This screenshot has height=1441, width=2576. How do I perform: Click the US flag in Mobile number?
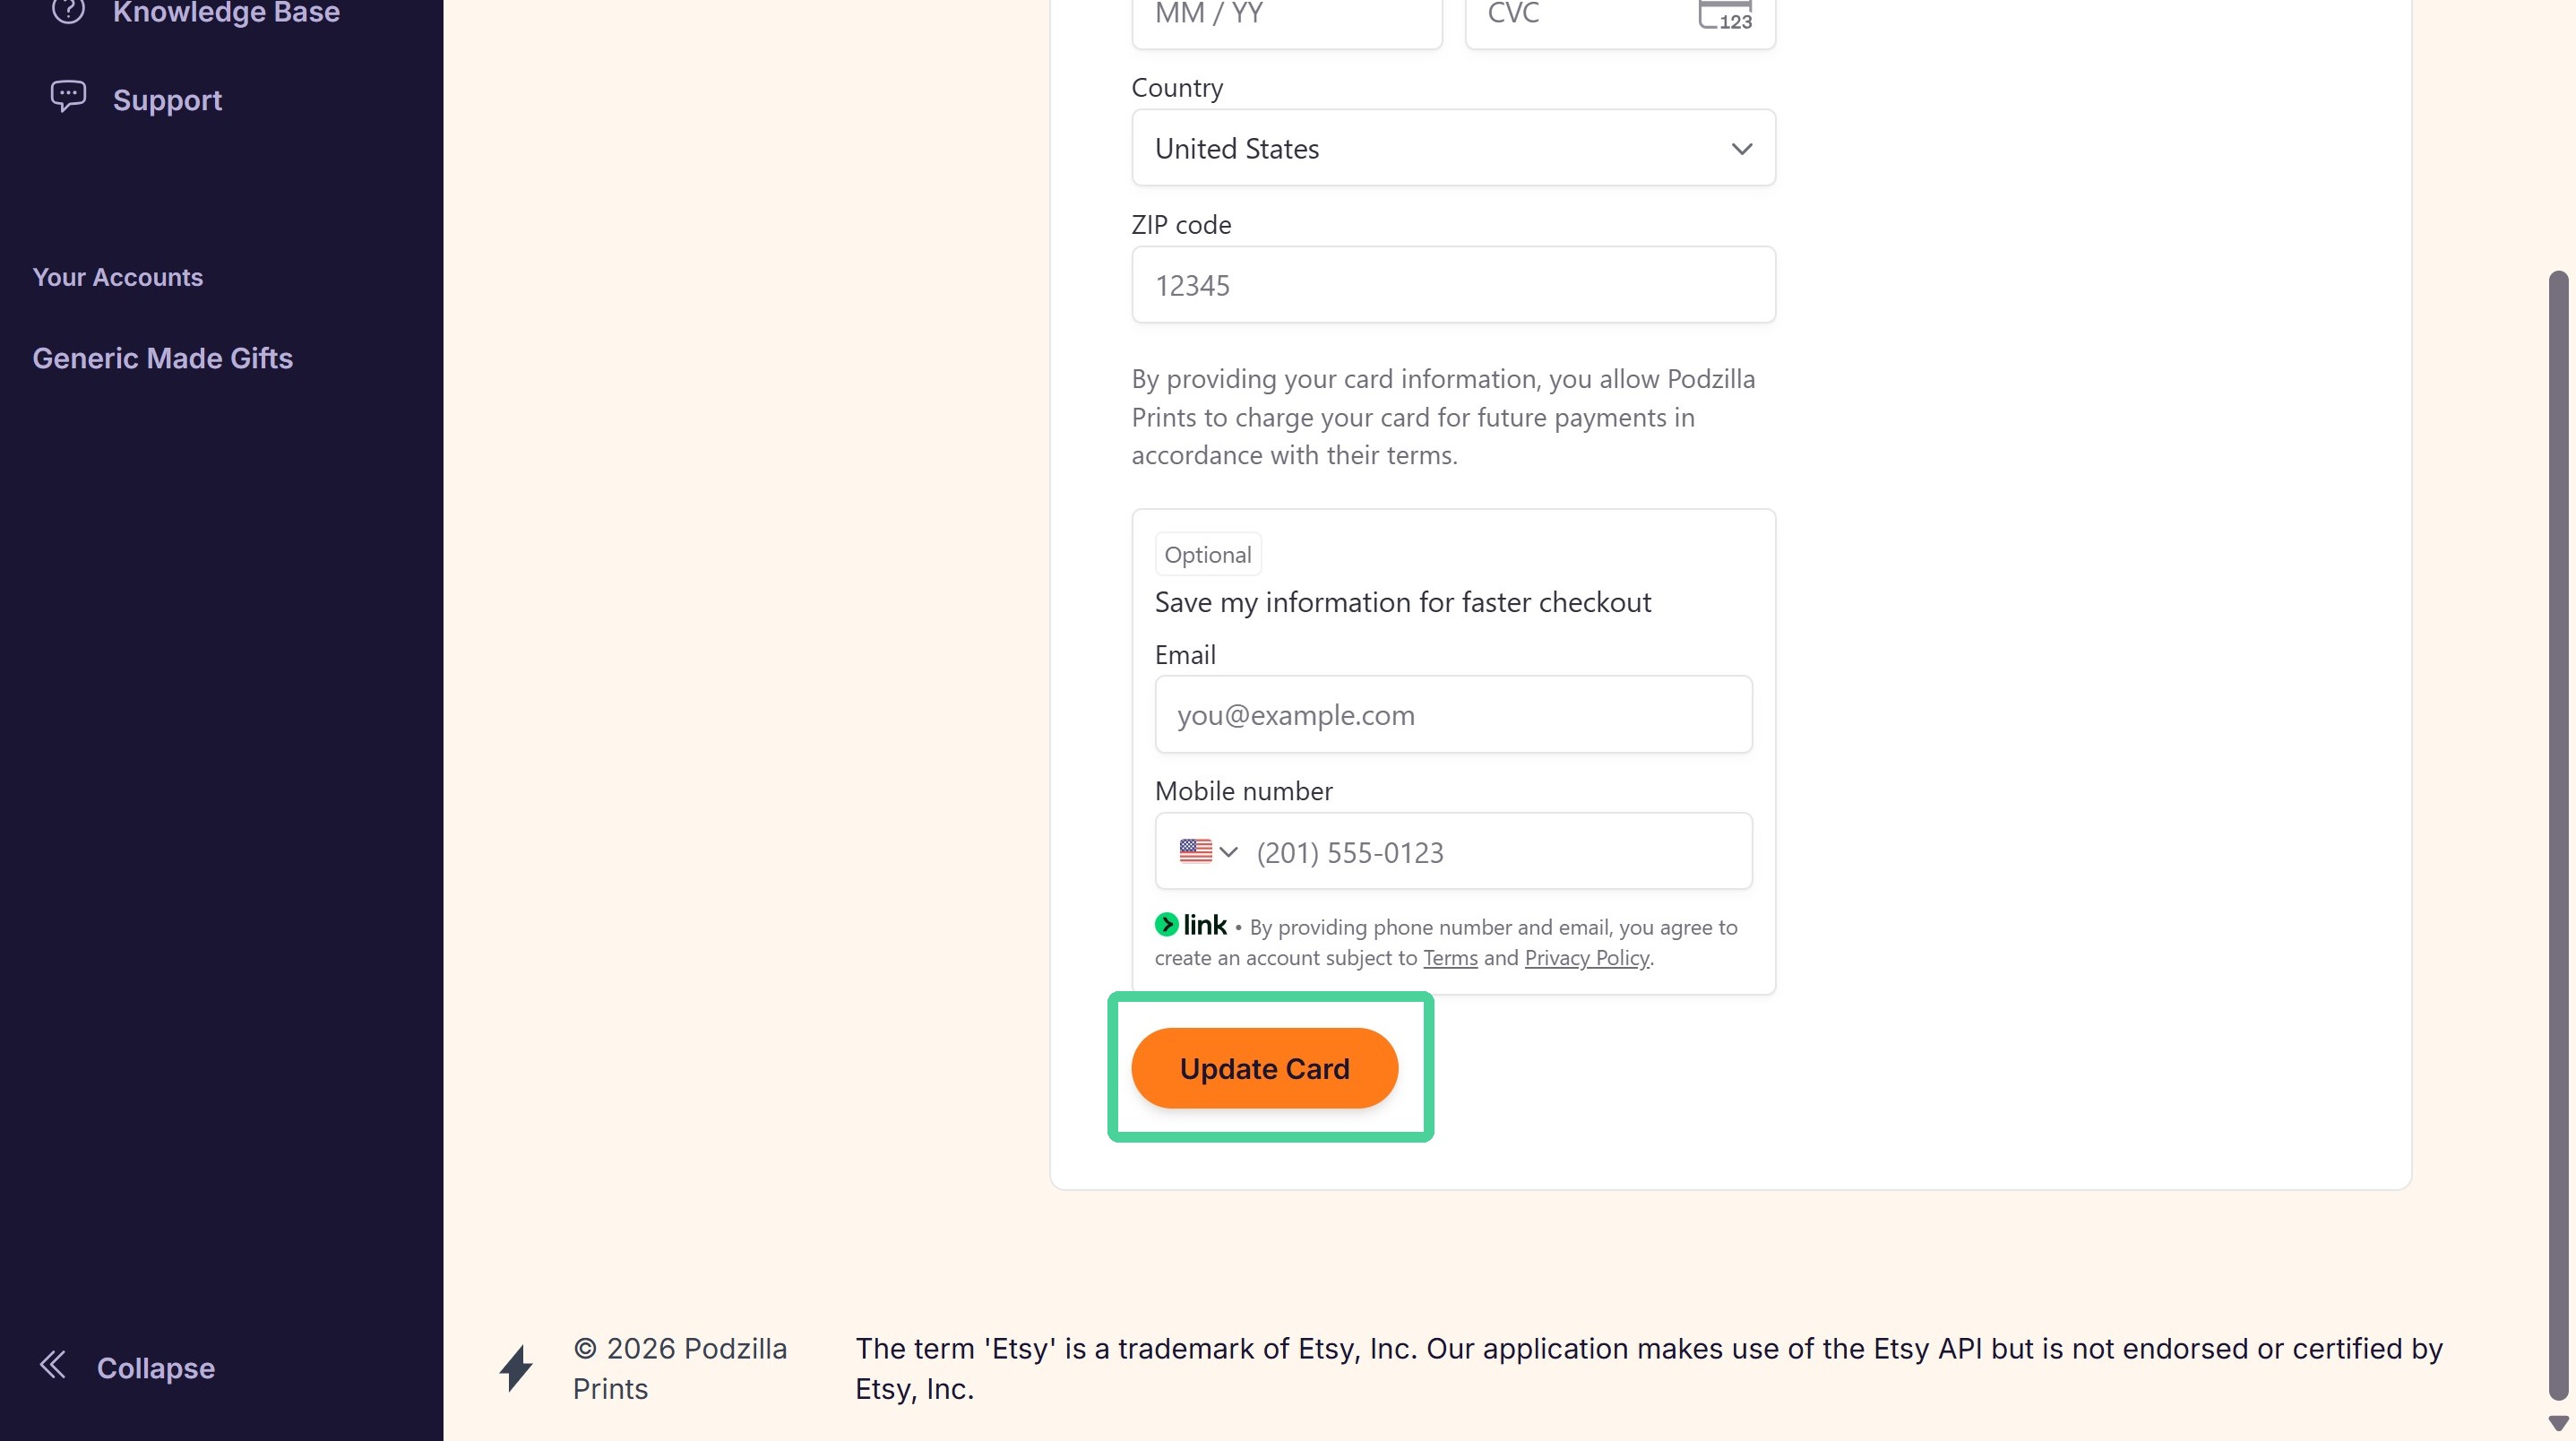click(1195, 851)
